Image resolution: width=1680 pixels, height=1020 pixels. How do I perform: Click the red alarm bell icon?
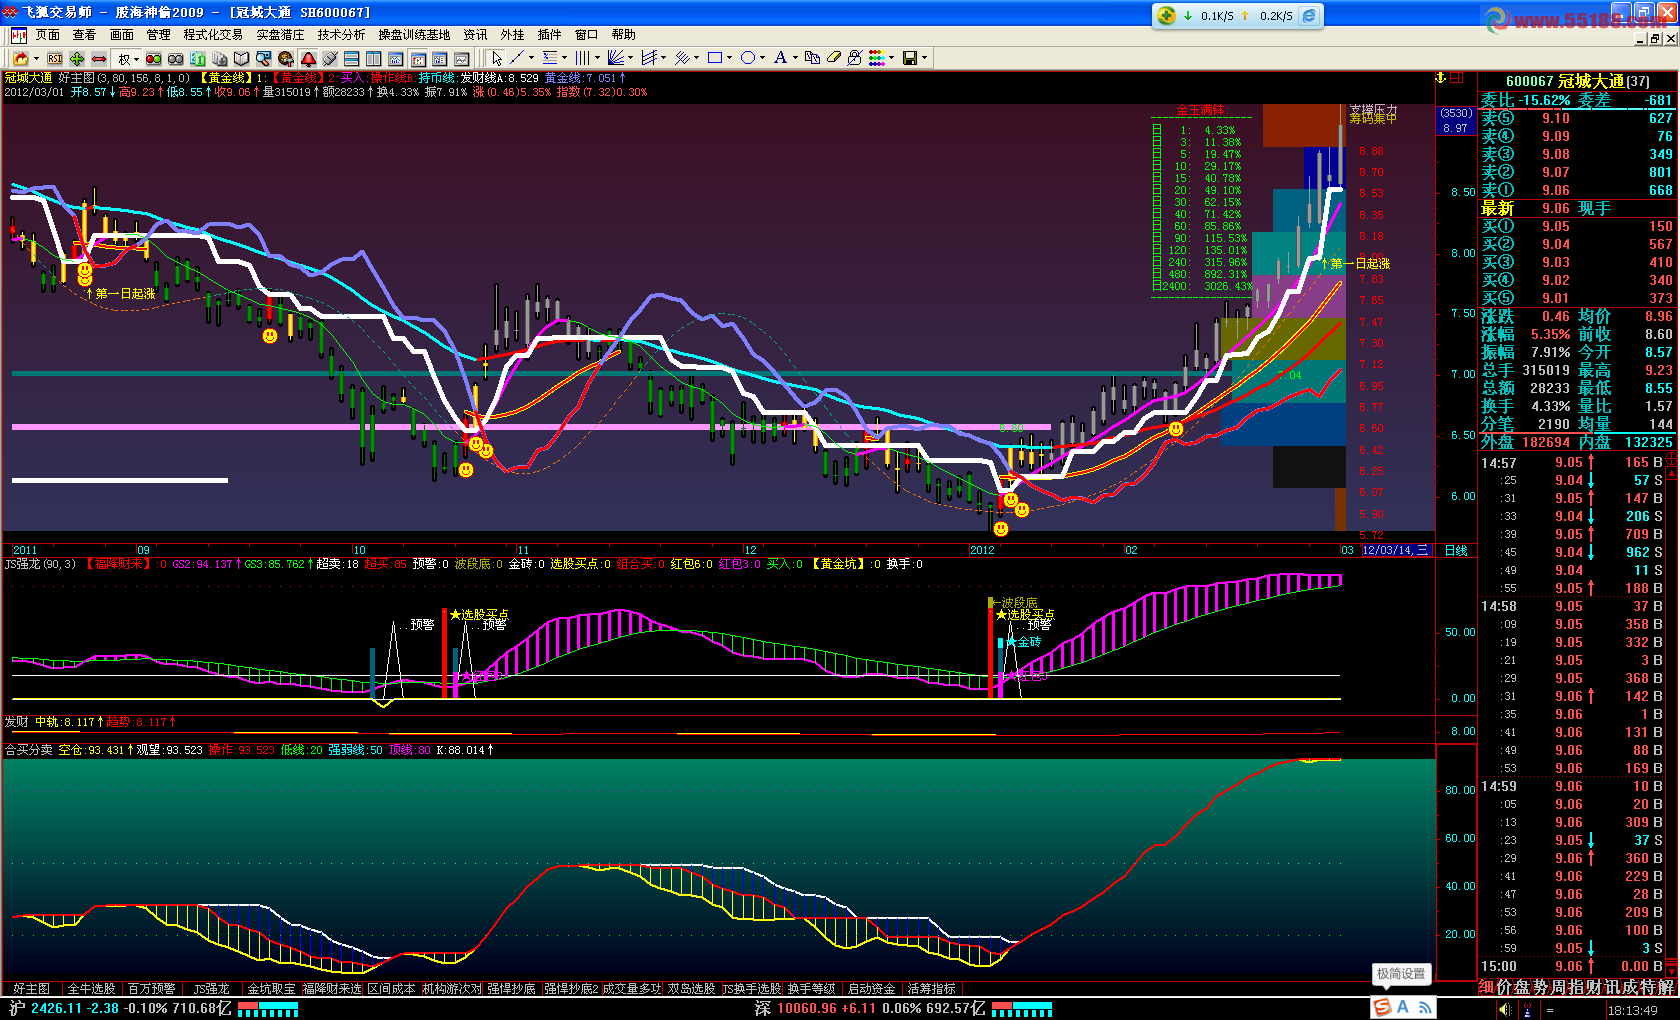point(308,59)
